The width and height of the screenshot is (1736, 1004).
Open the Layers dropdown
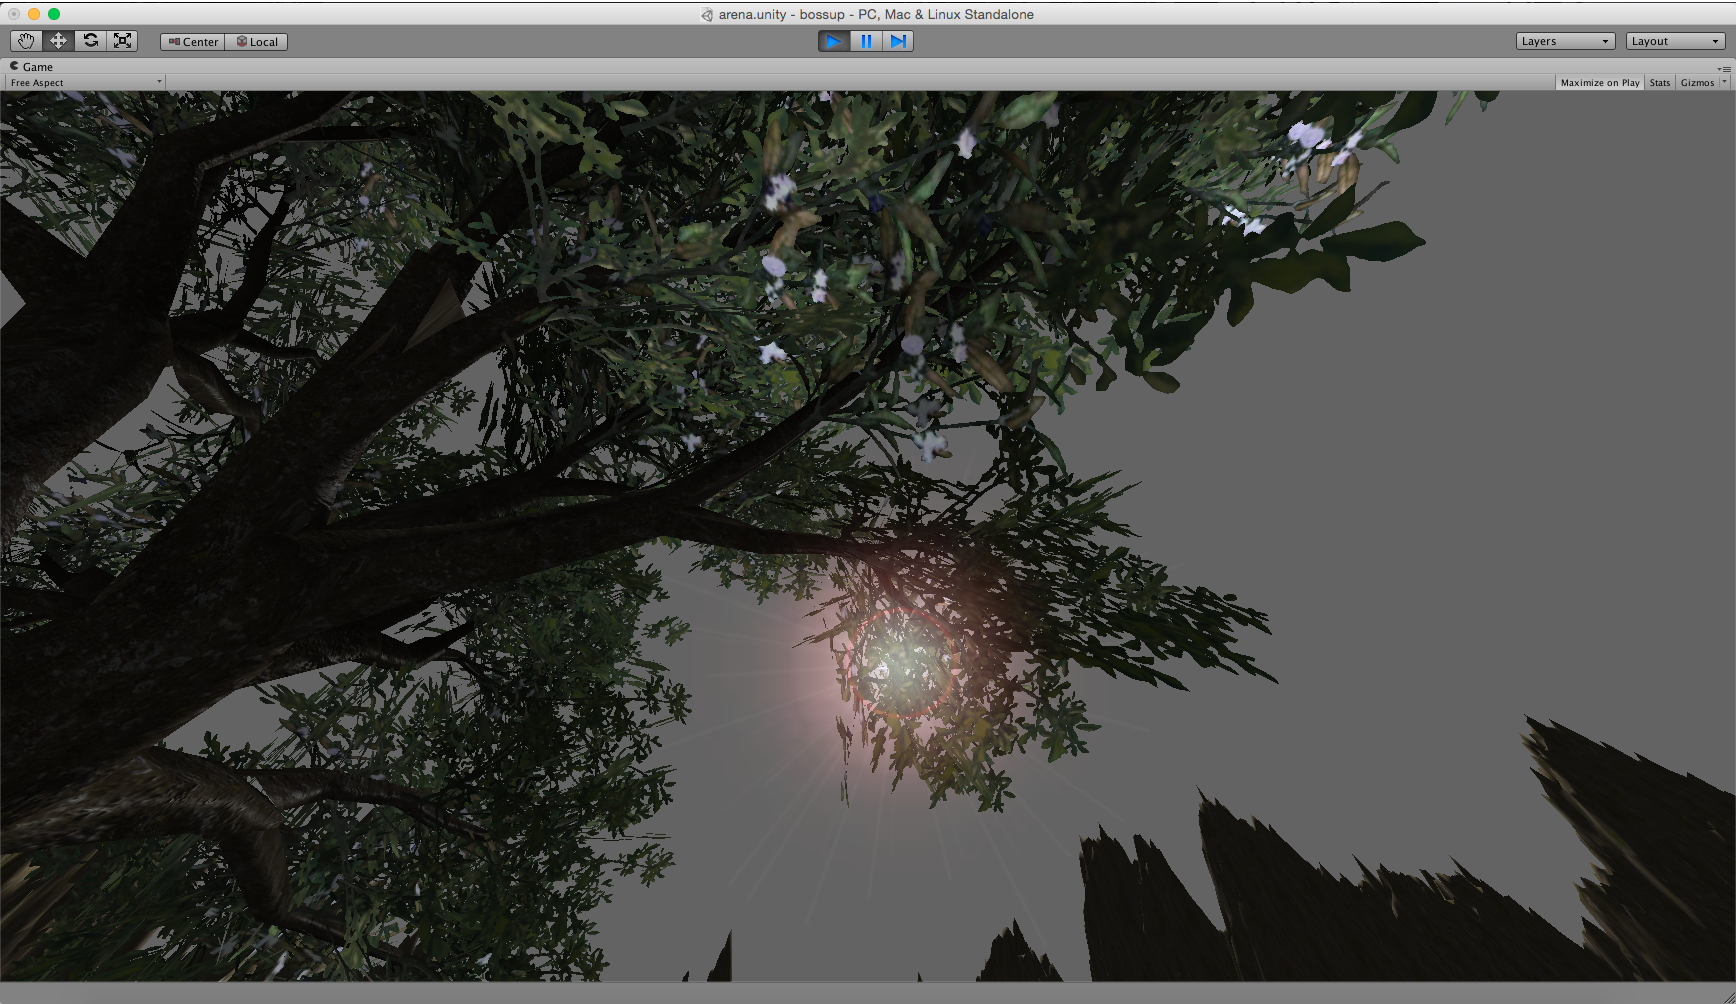1565,41
